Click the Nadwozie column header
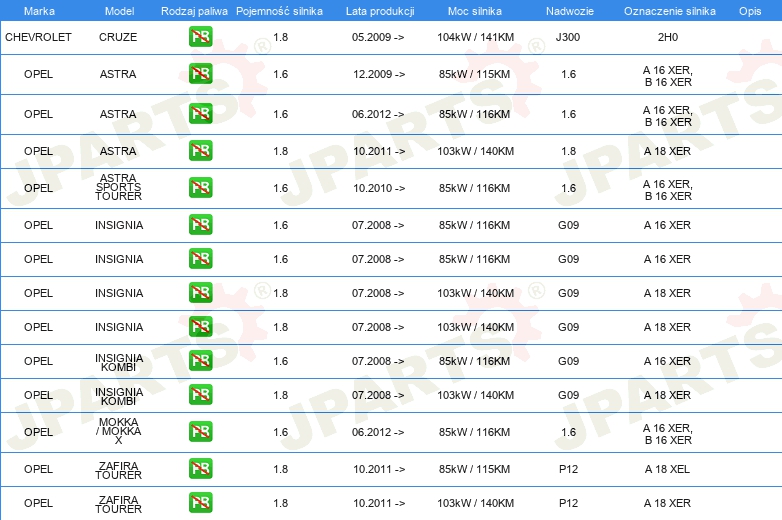The width and height of the screenshot is (782, 520). [x=570, y=11]
